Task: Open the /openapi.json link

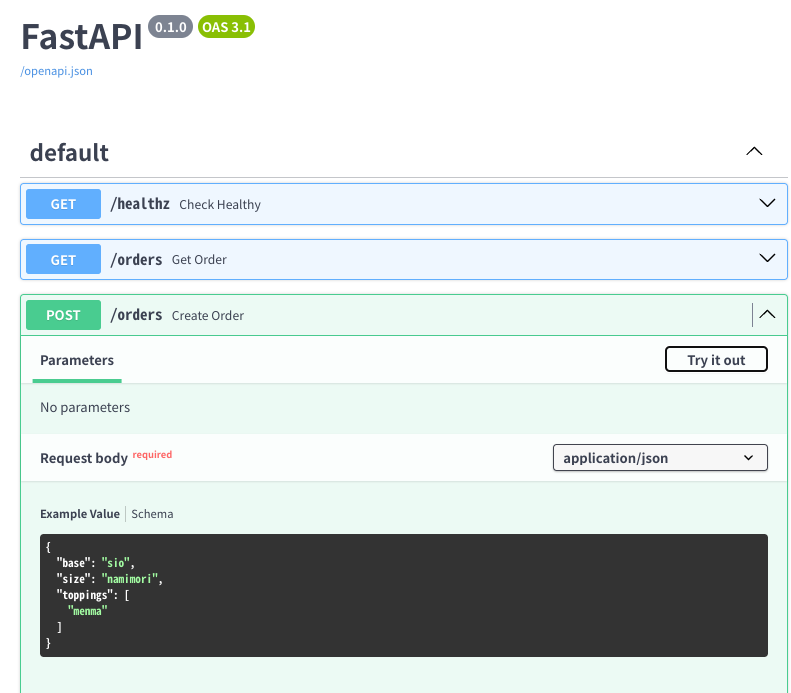Action: pos(56,71)
